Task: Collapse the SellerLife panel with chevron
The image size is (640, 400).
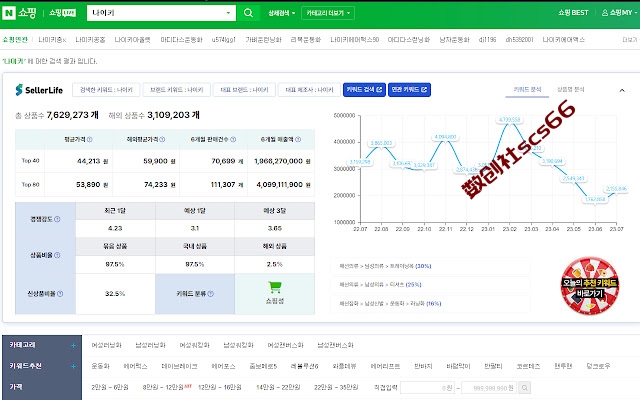Action: 622,90
